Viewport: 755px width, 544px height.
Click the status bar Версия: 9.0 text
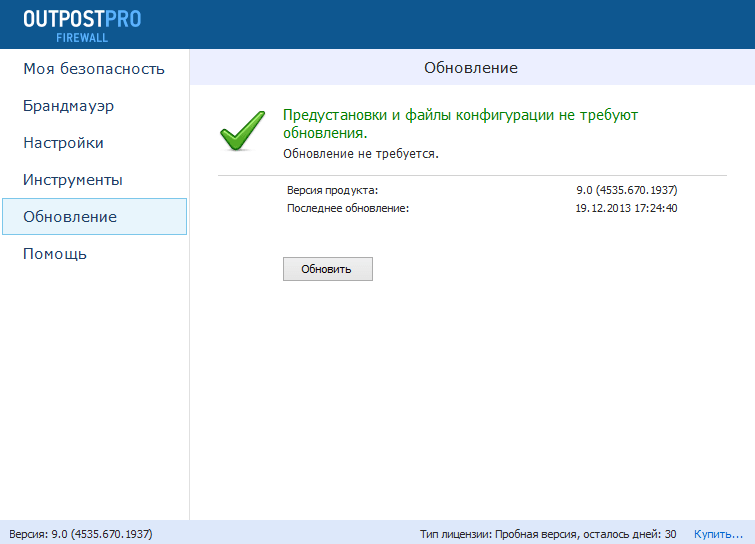tap(81, 534)
